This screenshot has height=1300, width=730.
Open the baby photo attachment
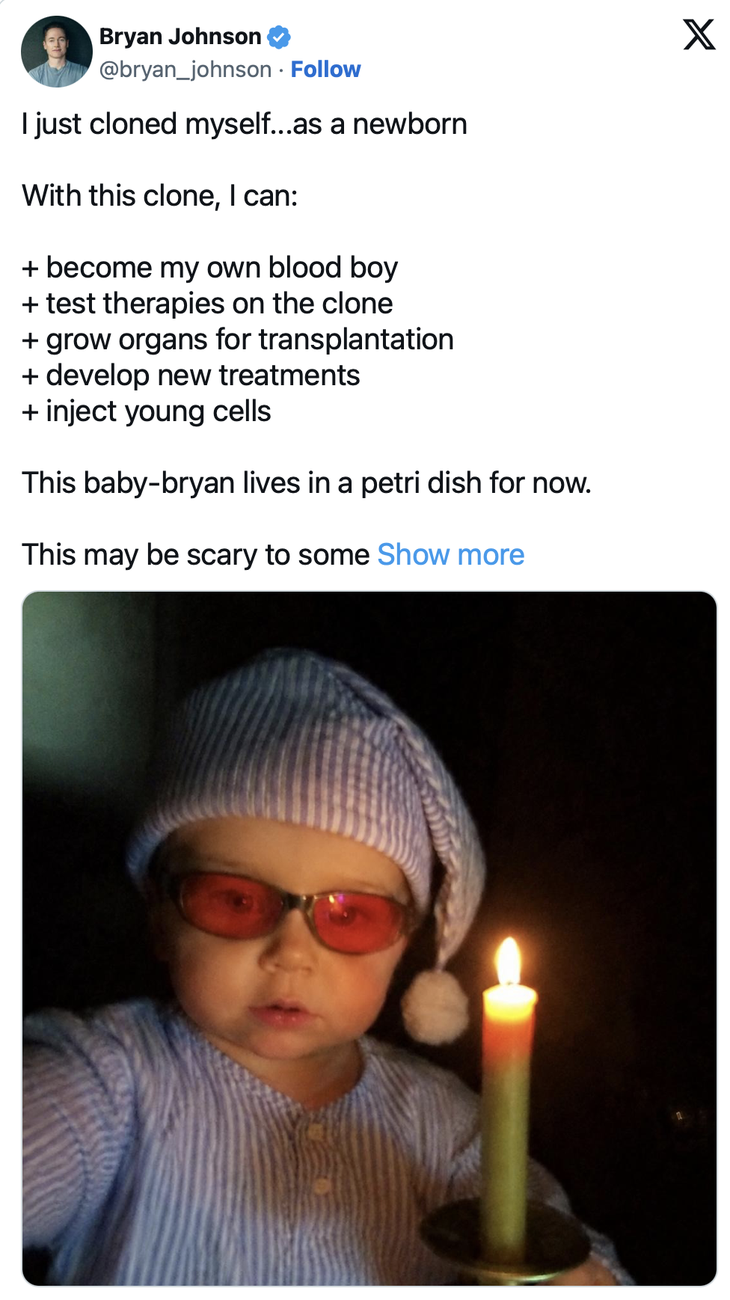pyautogui.click(x=369, y=938)
